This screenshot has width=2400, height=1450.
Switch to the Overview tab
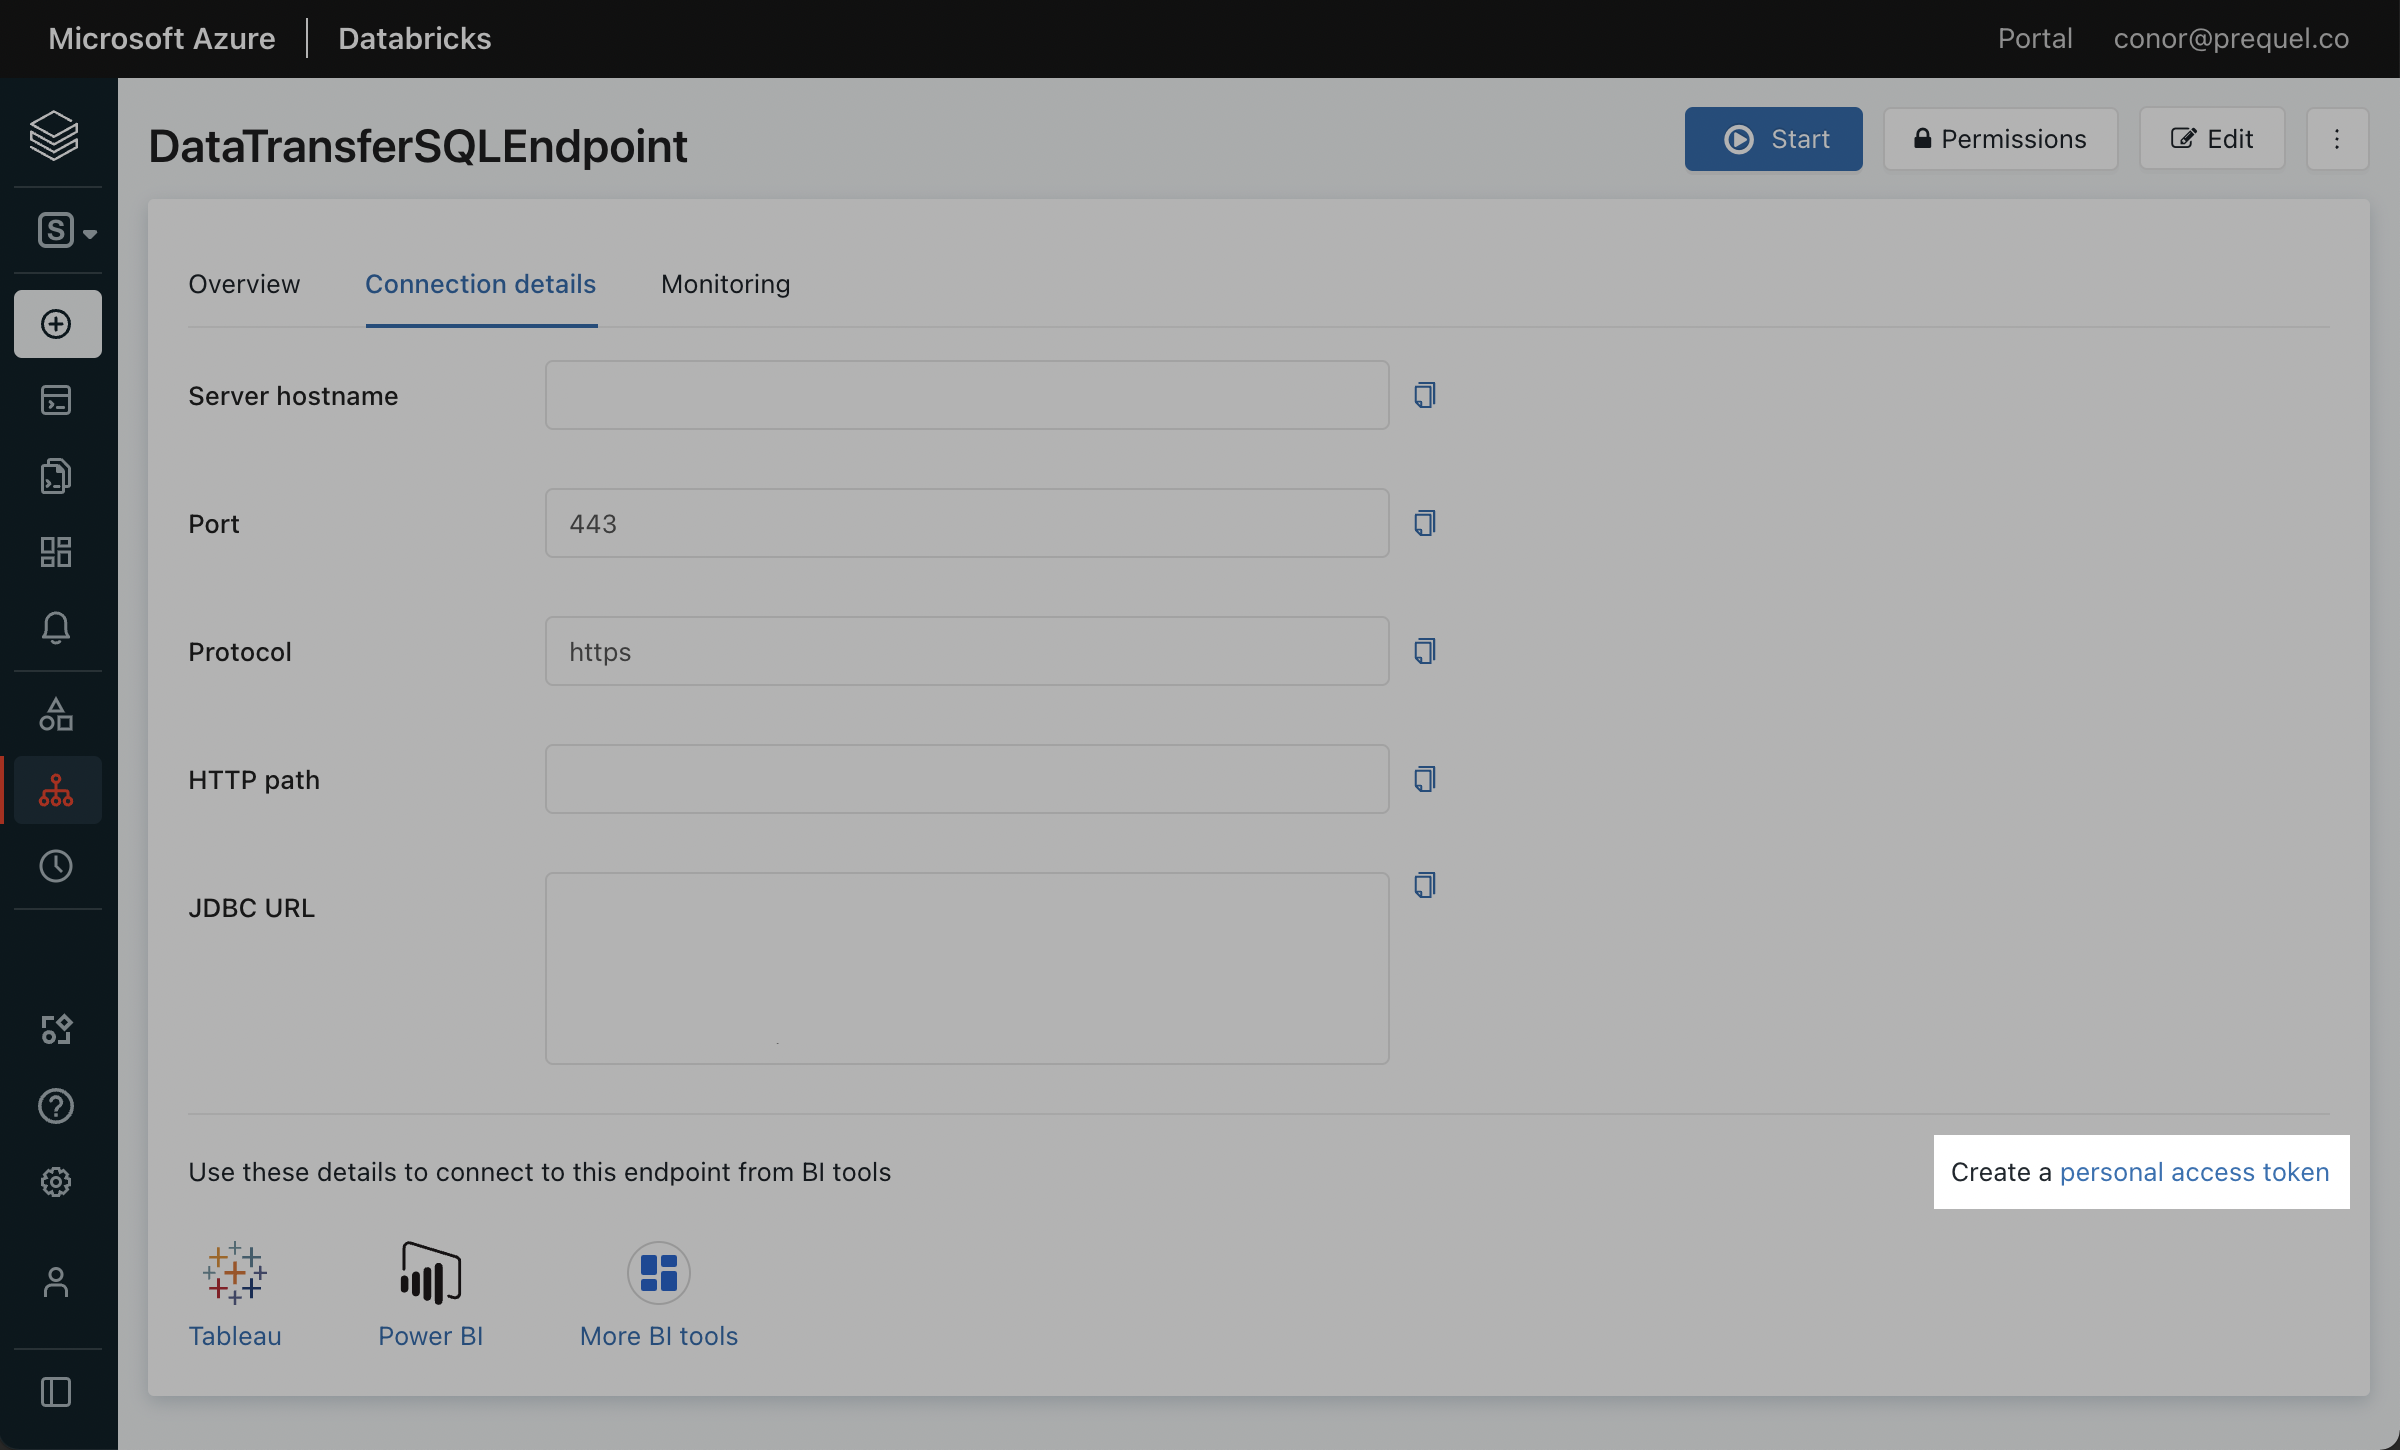tap(243, 284)
